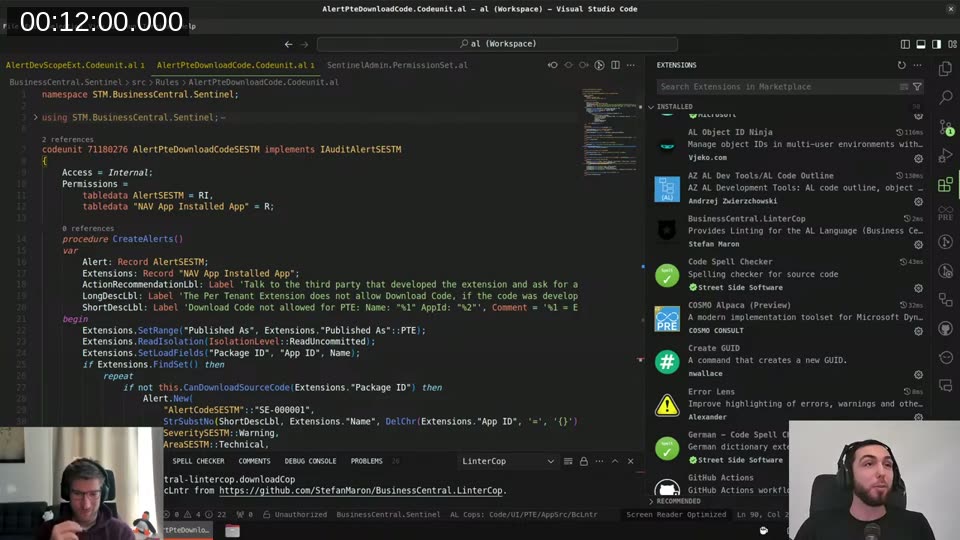Switch to COMMENTS panel tab
The image size is (960, 540).
254,461
